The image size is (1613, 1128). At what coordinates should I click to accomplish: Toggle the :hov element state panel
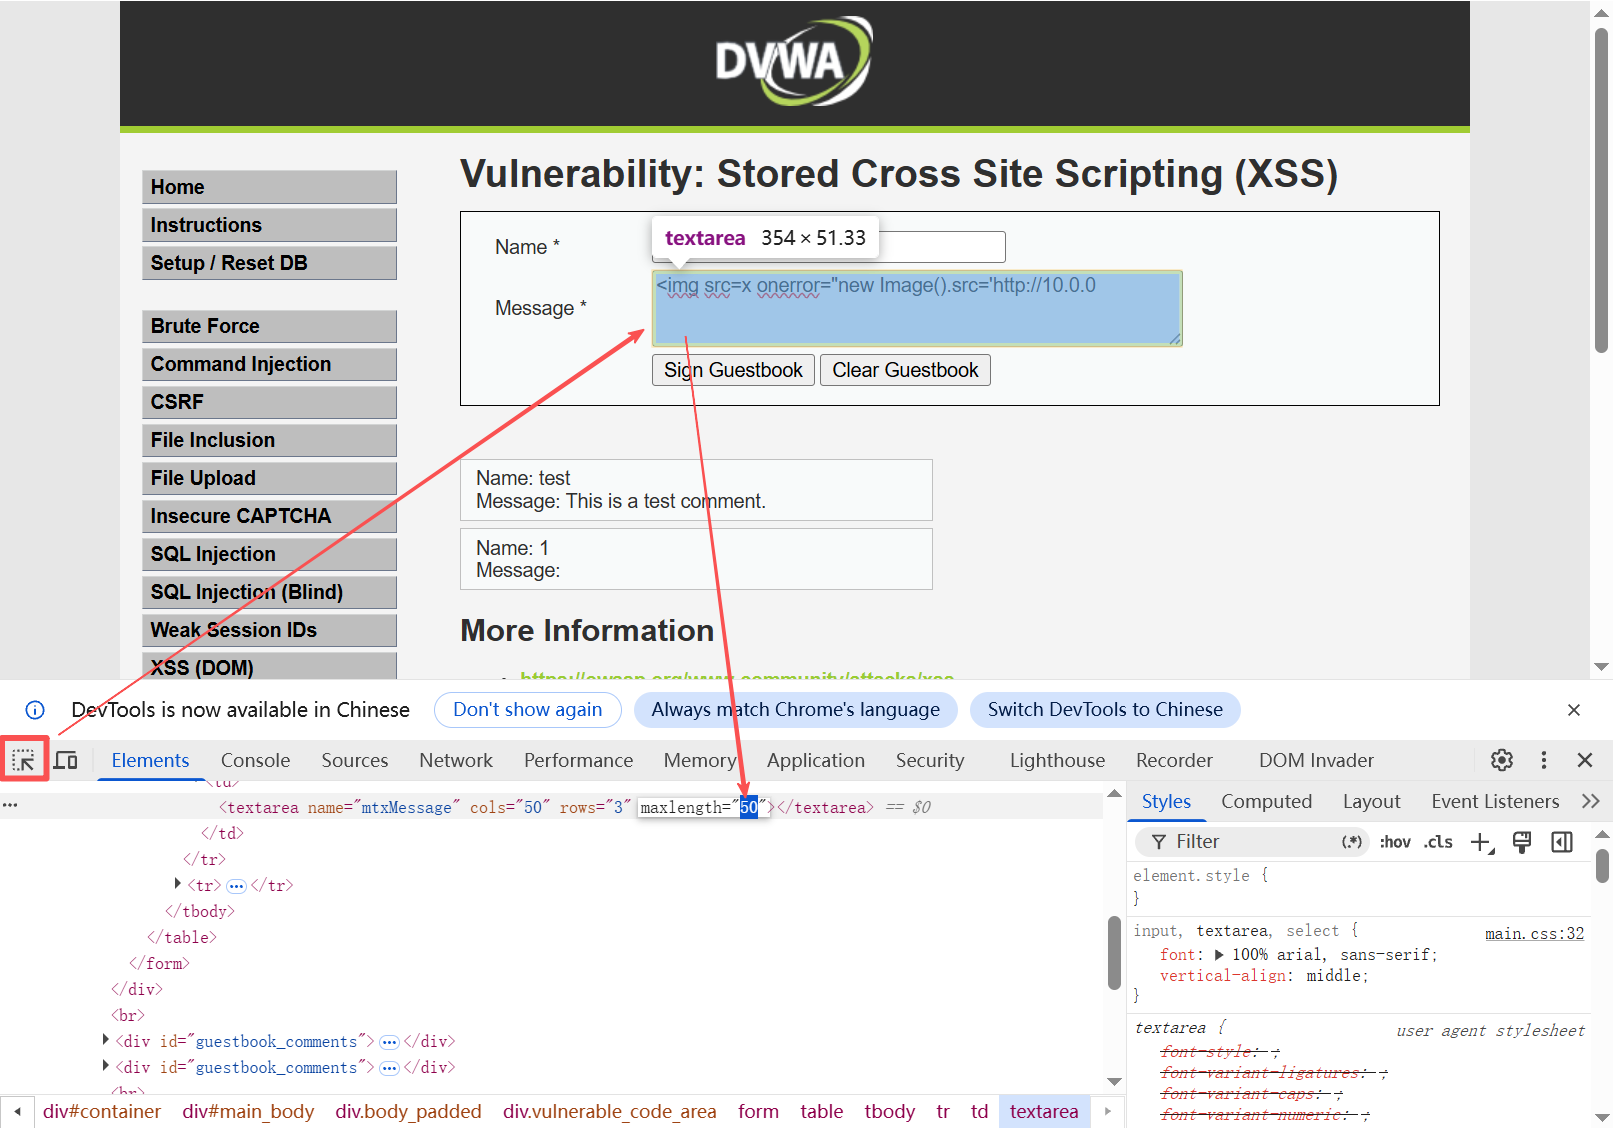point(1395,842)
